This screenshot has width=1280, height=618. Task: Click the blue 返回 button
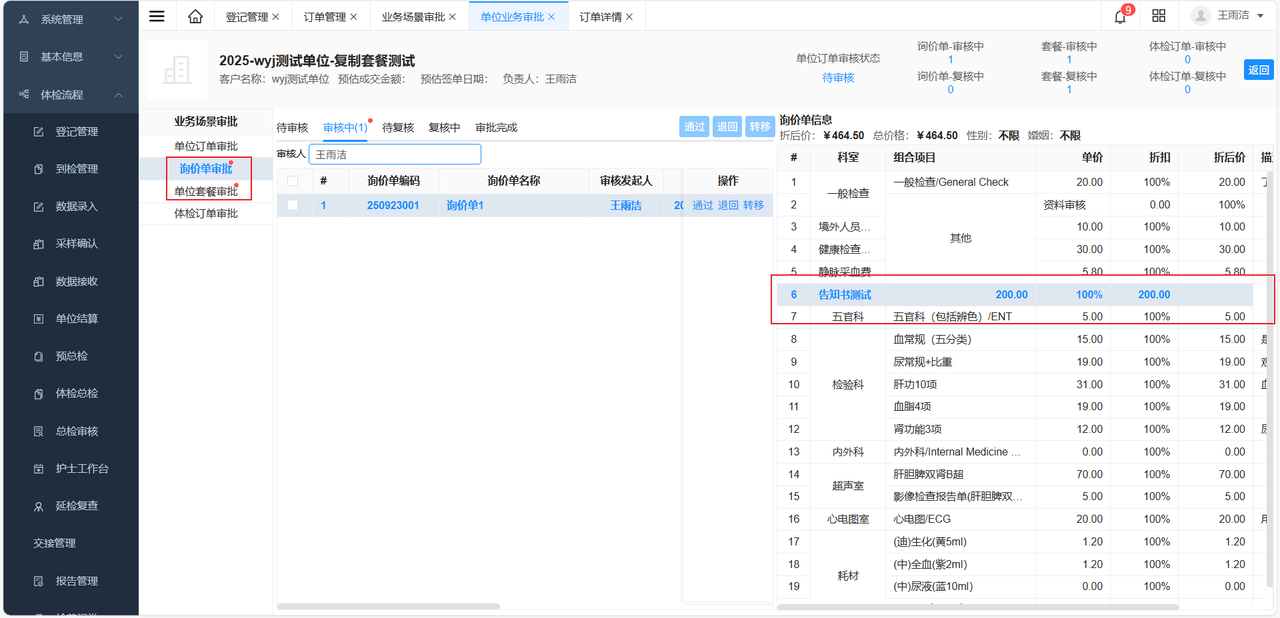pos(1258,70)
